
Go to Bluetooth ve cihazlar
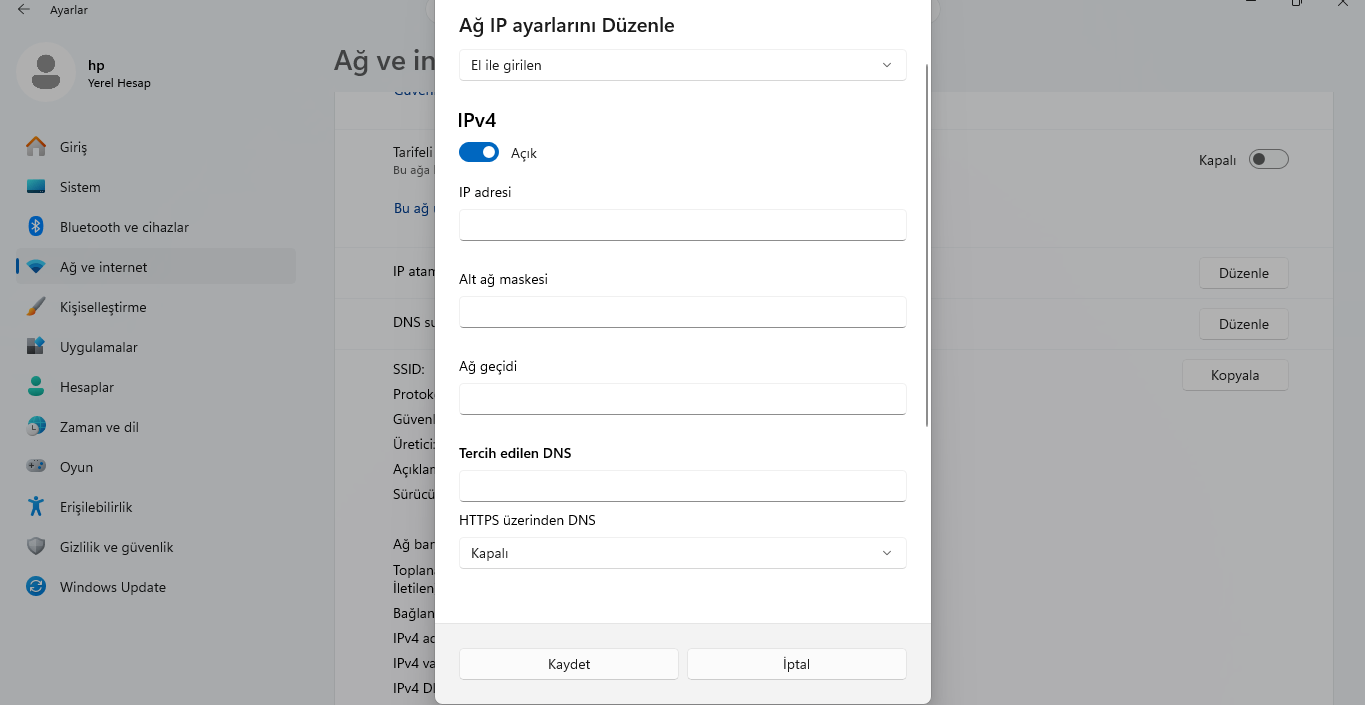point(156,227)
